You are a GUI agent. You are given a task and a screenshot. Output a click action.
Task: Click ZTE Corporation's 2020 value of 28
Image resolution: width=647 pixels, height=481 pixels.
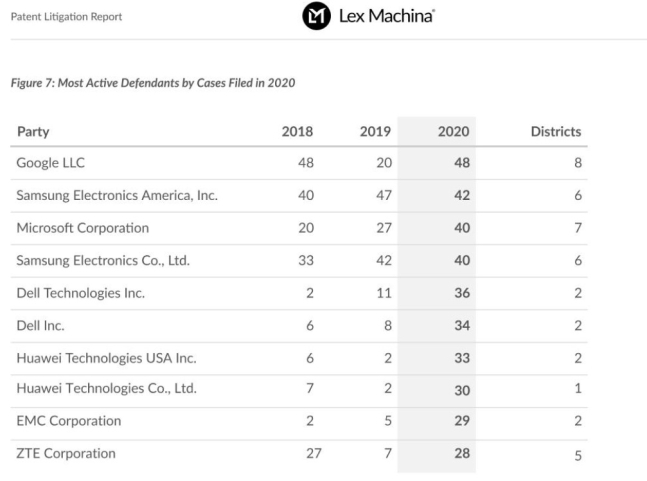coord(461,454)
